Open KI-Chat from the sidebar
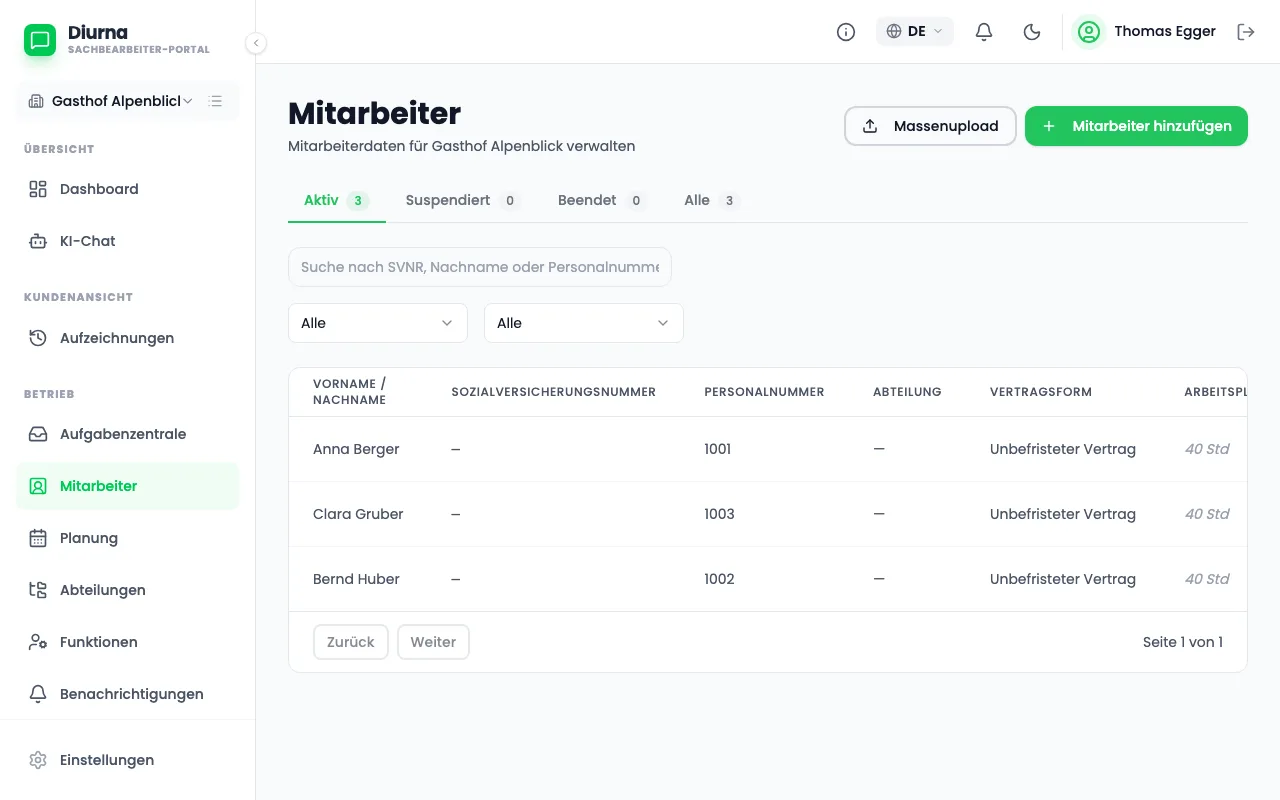 [x=128, y=241]
